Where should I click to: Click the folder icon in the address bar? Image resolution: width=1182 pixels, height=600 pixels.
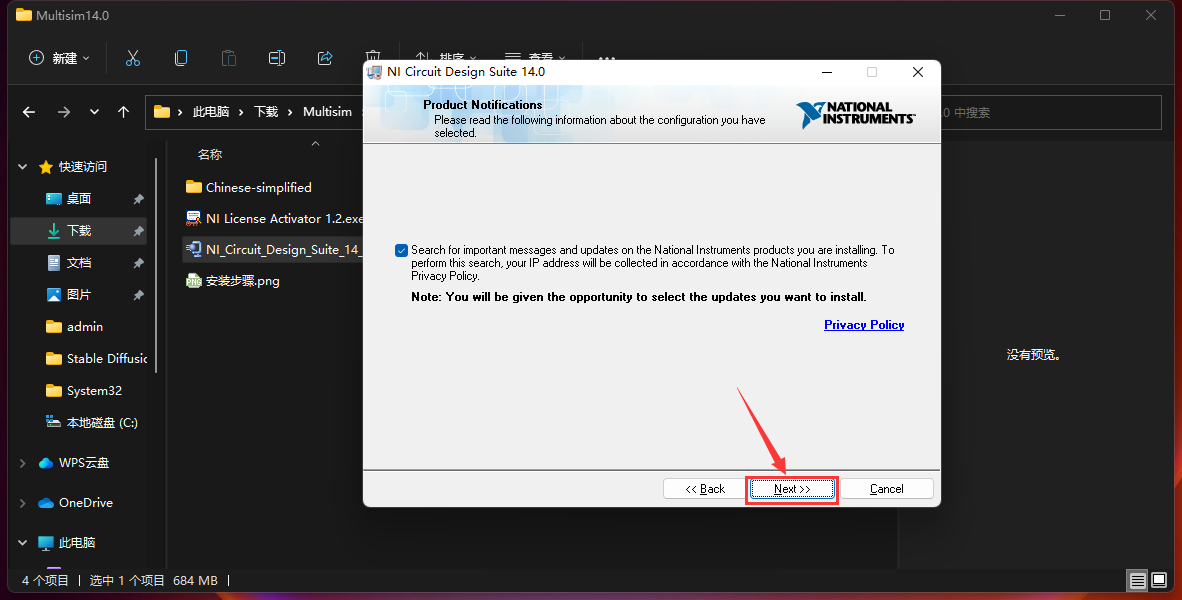pos(161,112)
